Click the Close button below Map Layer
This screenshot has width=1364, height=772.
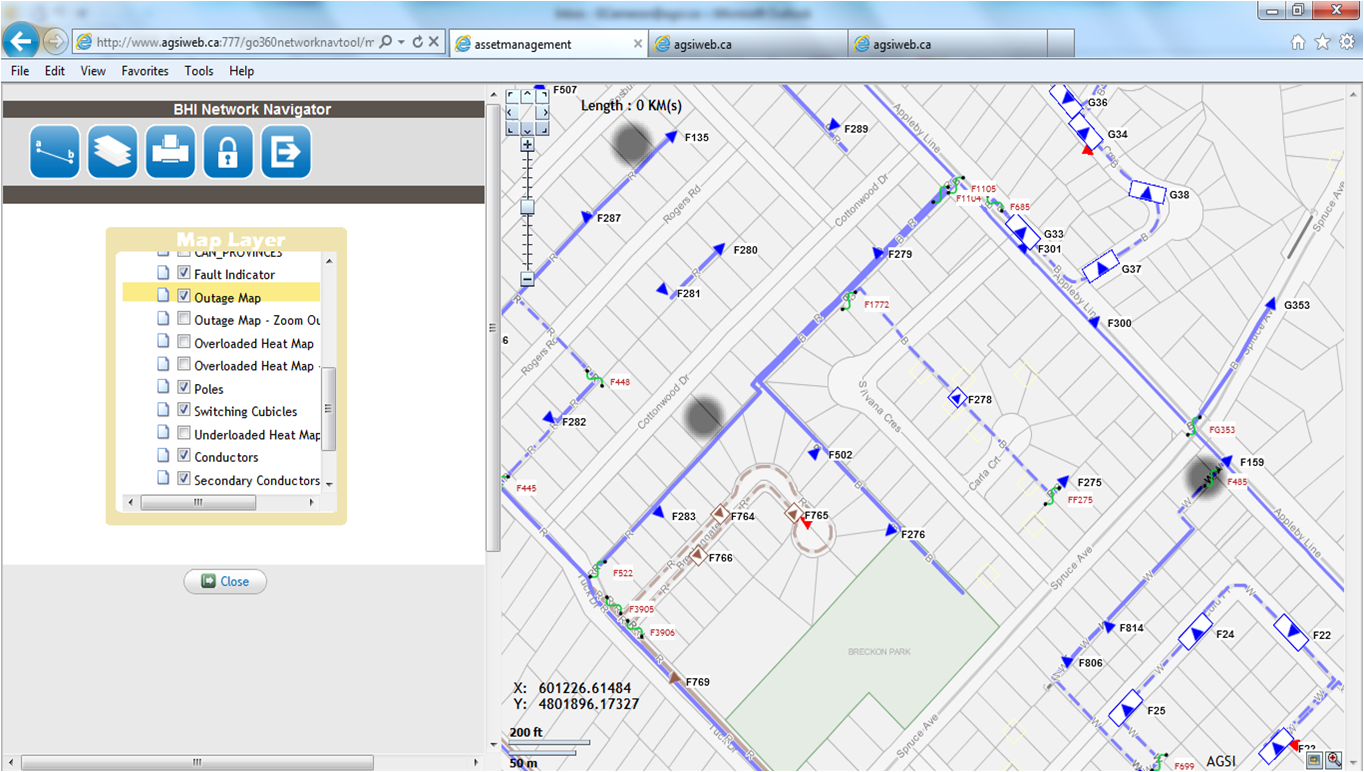[225, 581]
